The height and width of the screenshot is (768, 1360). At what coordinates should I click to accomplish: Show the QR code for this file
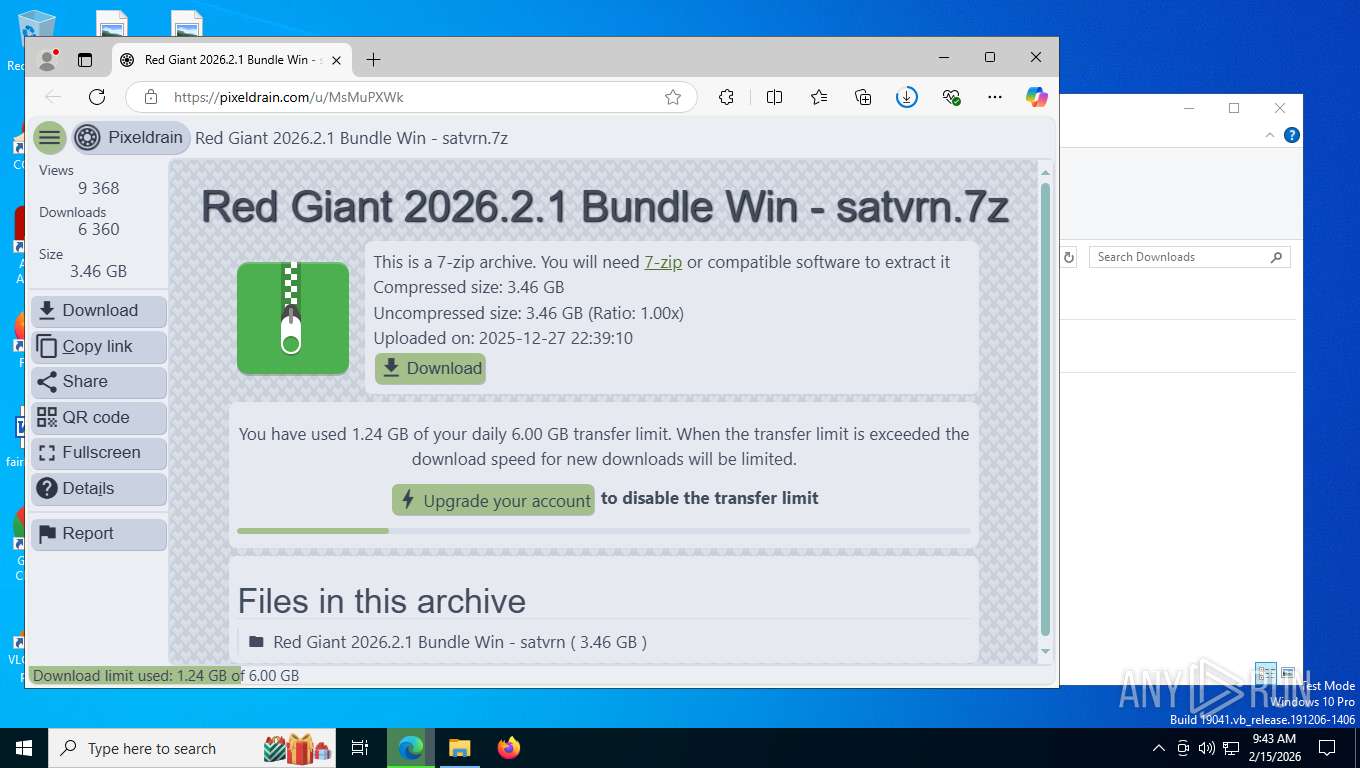pyautogui.click(x=99, y=418)
